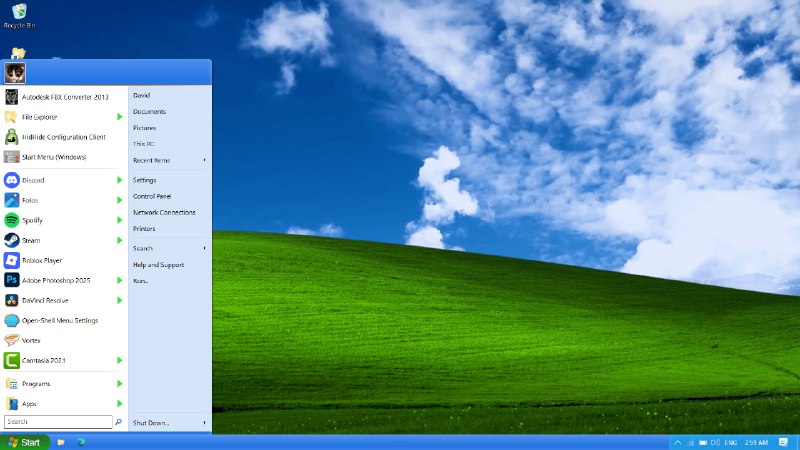This screenshot has height=450, width=800.
Task: Click the taskbar File Explorer icon
Action: (x=61, y=442)
